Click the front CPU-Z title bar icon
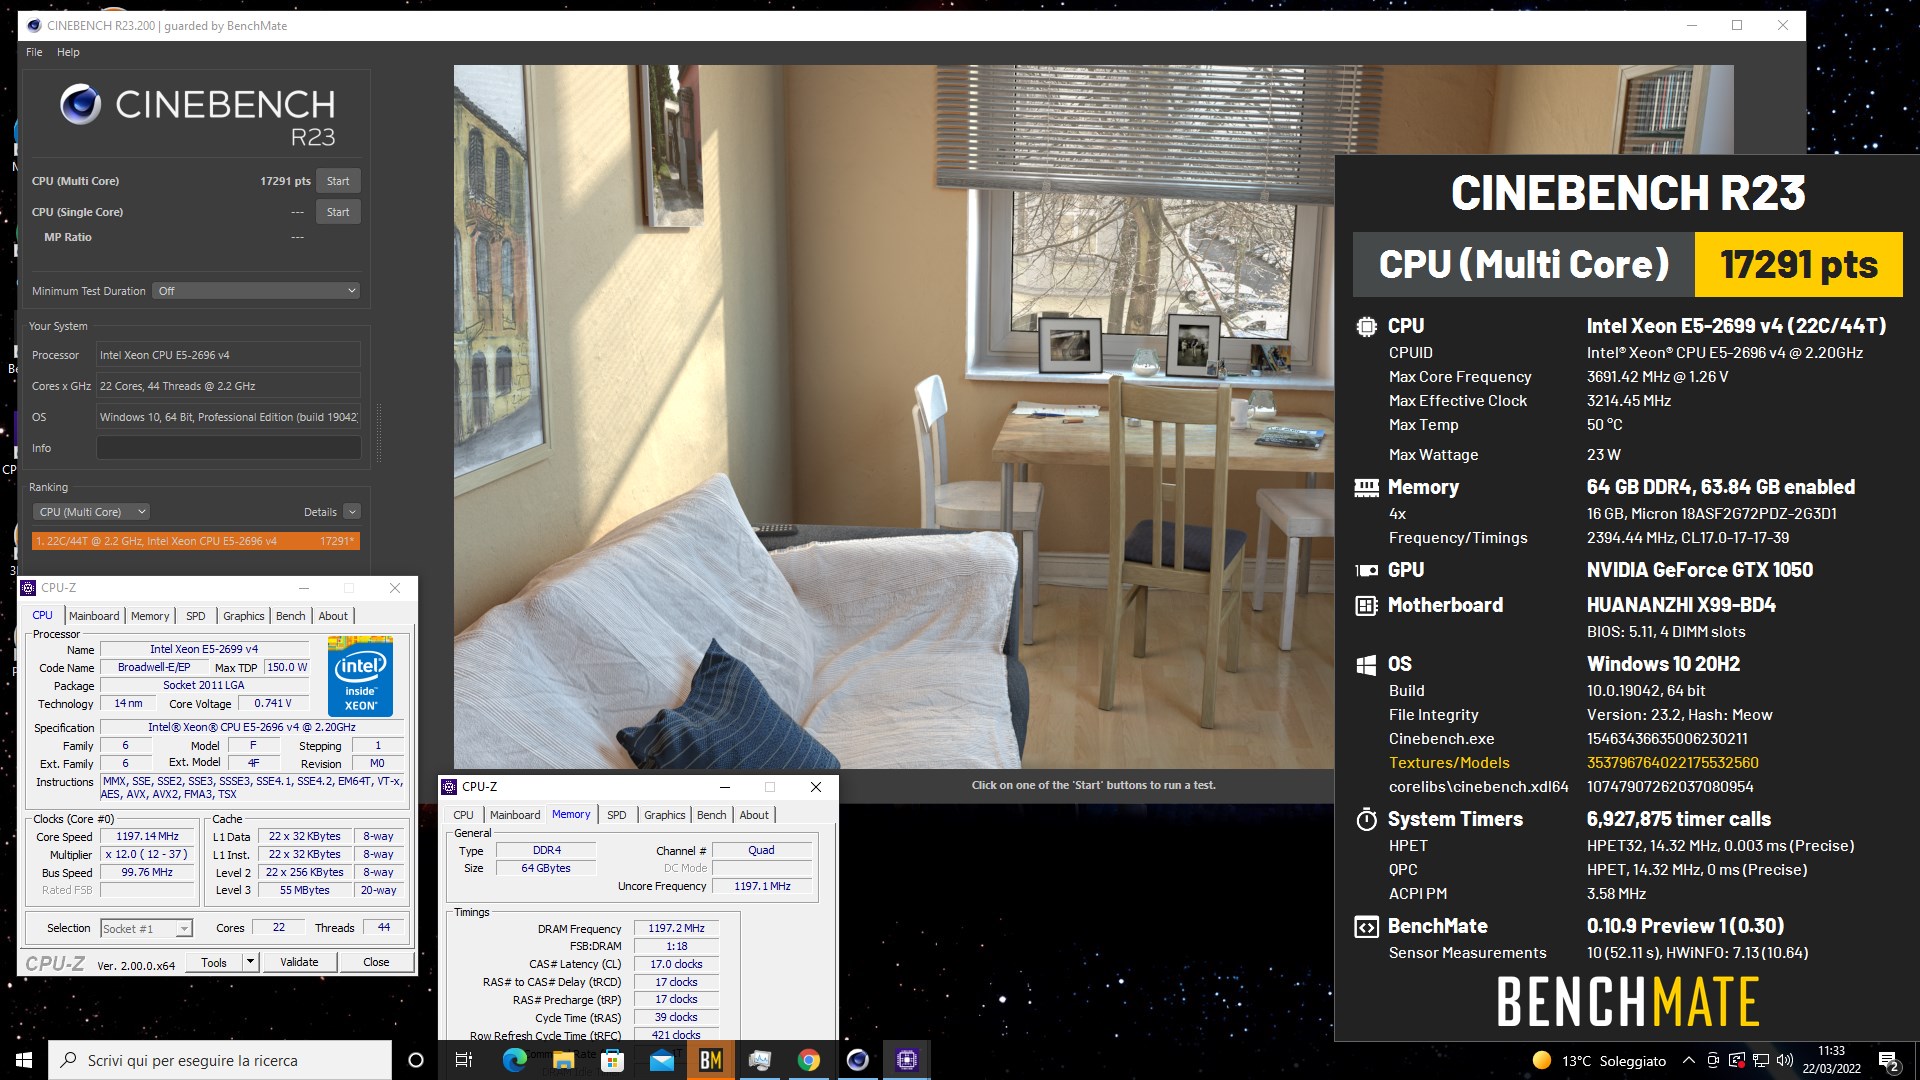This screenshot has width=1920, height=1080. pyautogui.click(x=449, y=787)
